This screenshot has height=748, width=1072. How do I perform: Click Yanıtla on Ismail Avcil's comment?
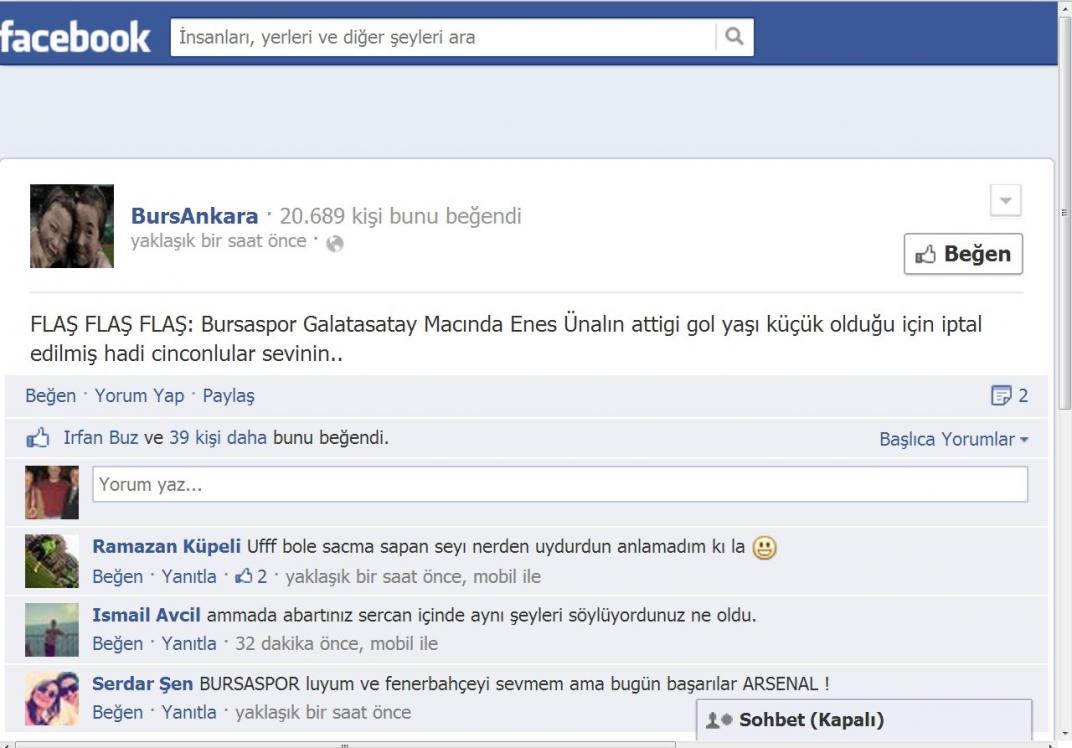coord(189,643)
